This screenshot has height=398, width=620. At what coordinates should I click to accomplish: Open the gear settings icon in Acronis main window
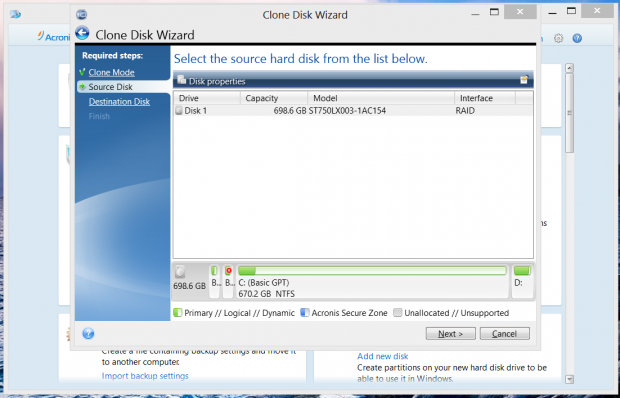[558, 38]
